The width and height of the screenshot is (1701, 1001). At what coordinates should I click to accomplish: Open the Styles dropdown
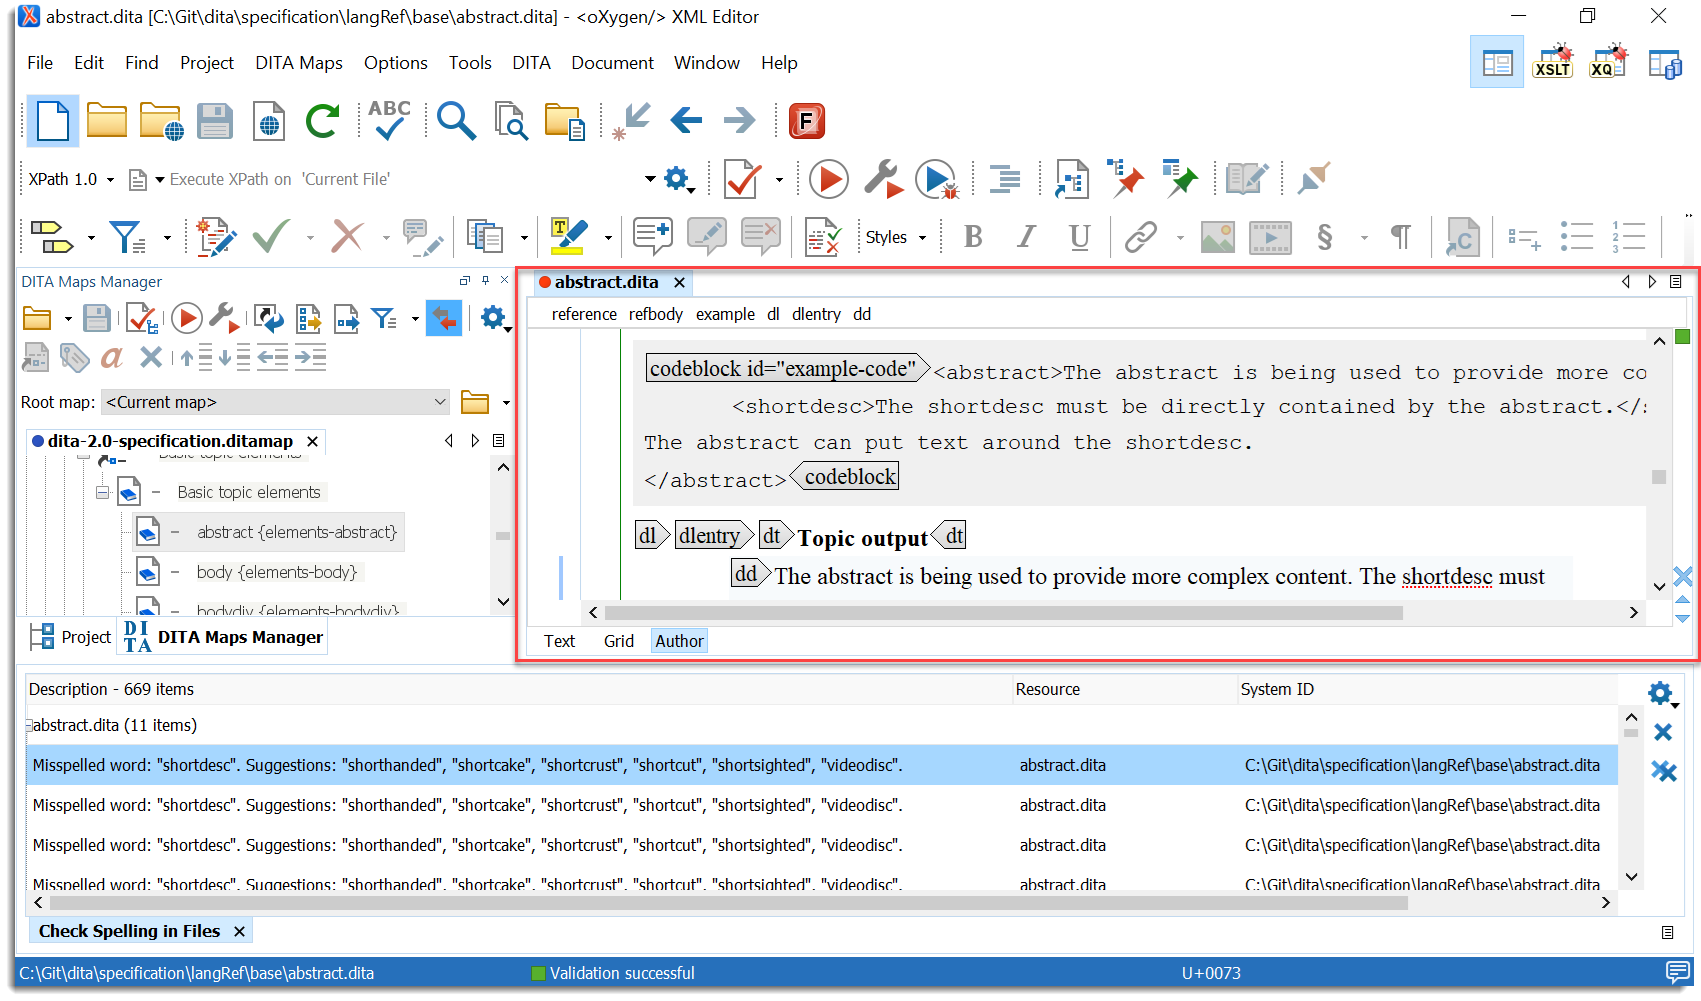[x=896, y=237]
